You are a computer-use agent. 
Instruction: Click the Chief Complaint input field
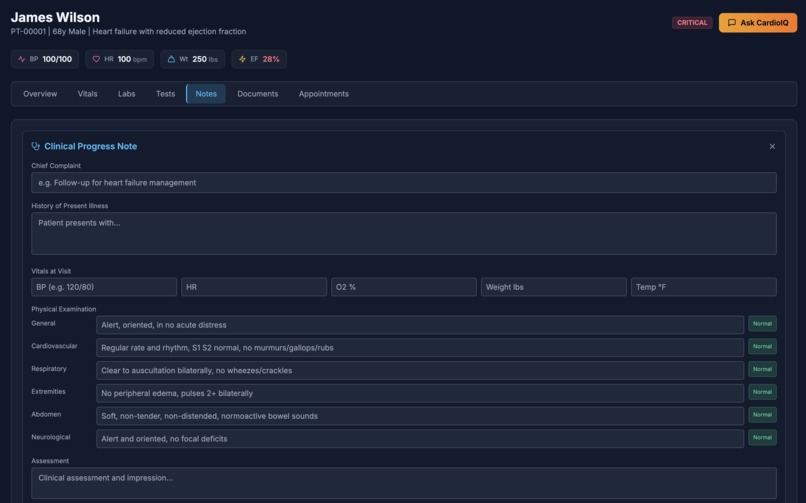coord(404,183)
